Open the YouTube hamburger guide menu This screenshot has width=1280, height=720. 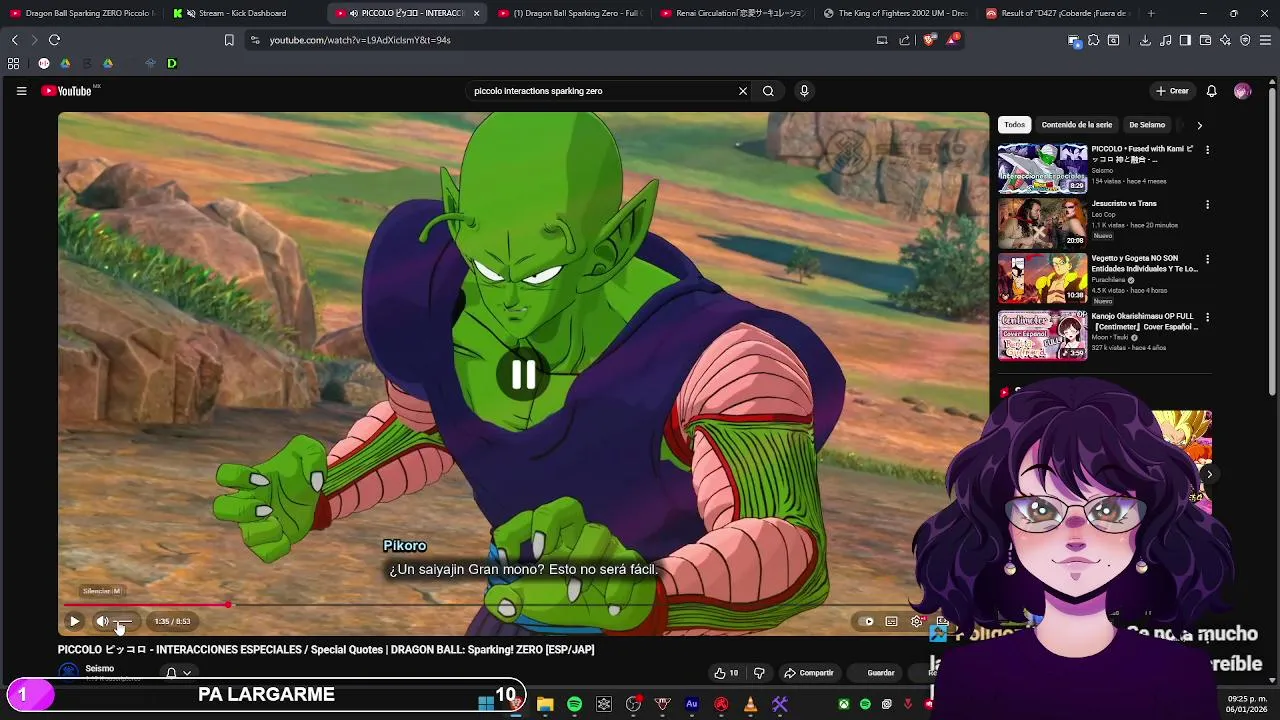point(21,91)
